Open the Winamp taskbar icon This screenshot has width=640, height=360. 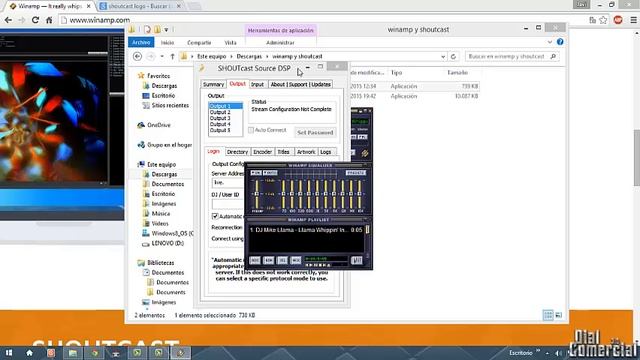[x=180, y=353]
